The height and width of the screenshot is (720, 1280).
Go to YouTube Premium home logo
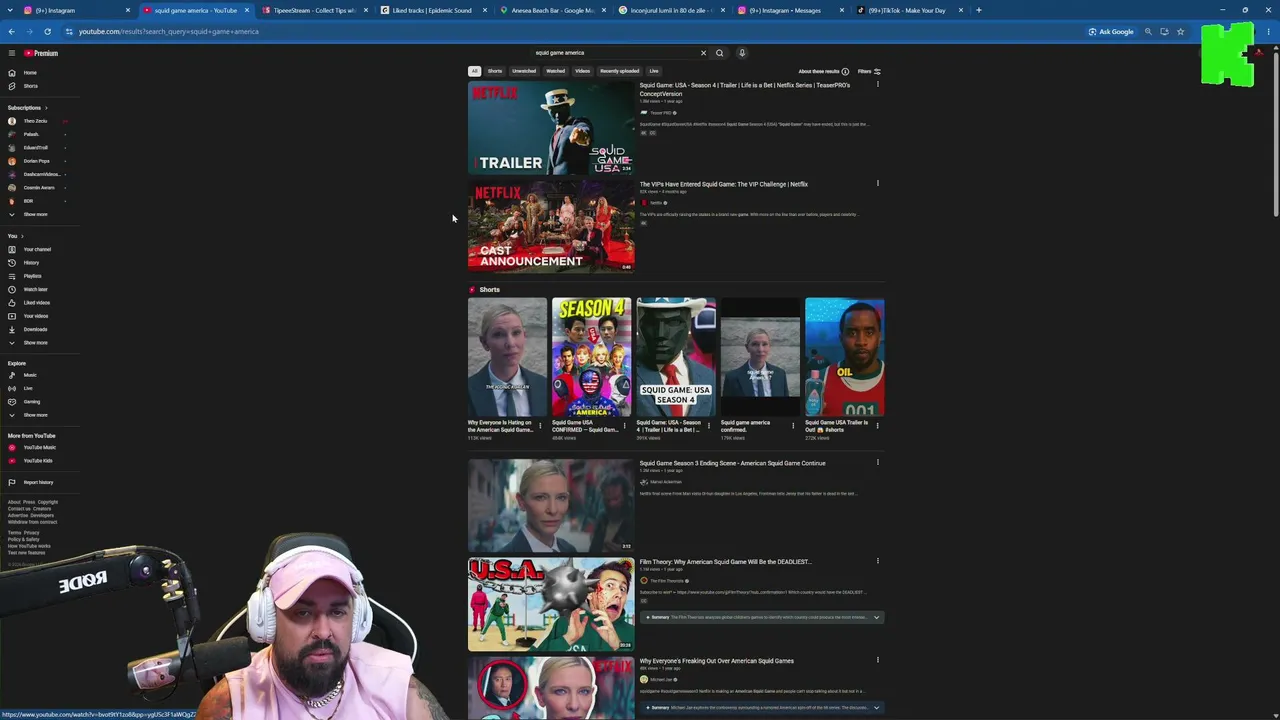tap(41, 53)
